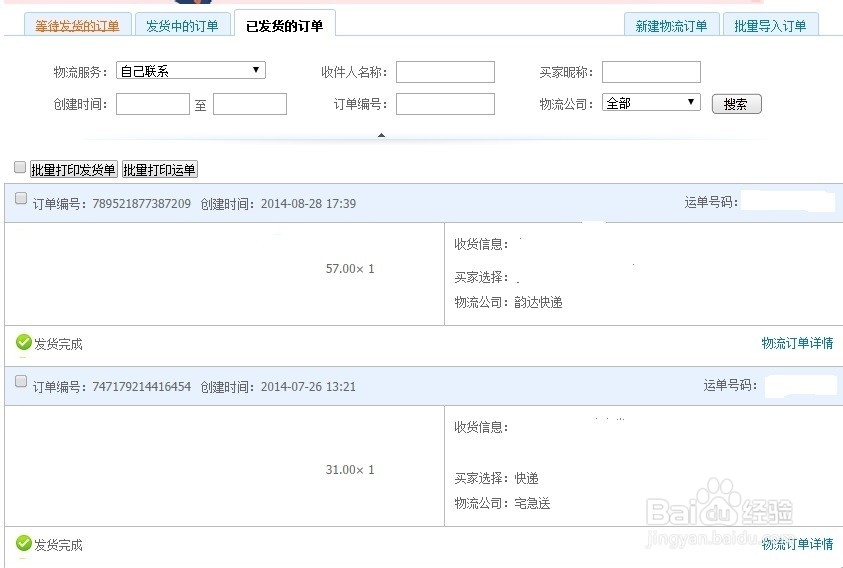Click the 创建时间 end date field
Image resolution: width=843 pixels, height=568 pixels.
pyautogui.click(x=250, y=104)
